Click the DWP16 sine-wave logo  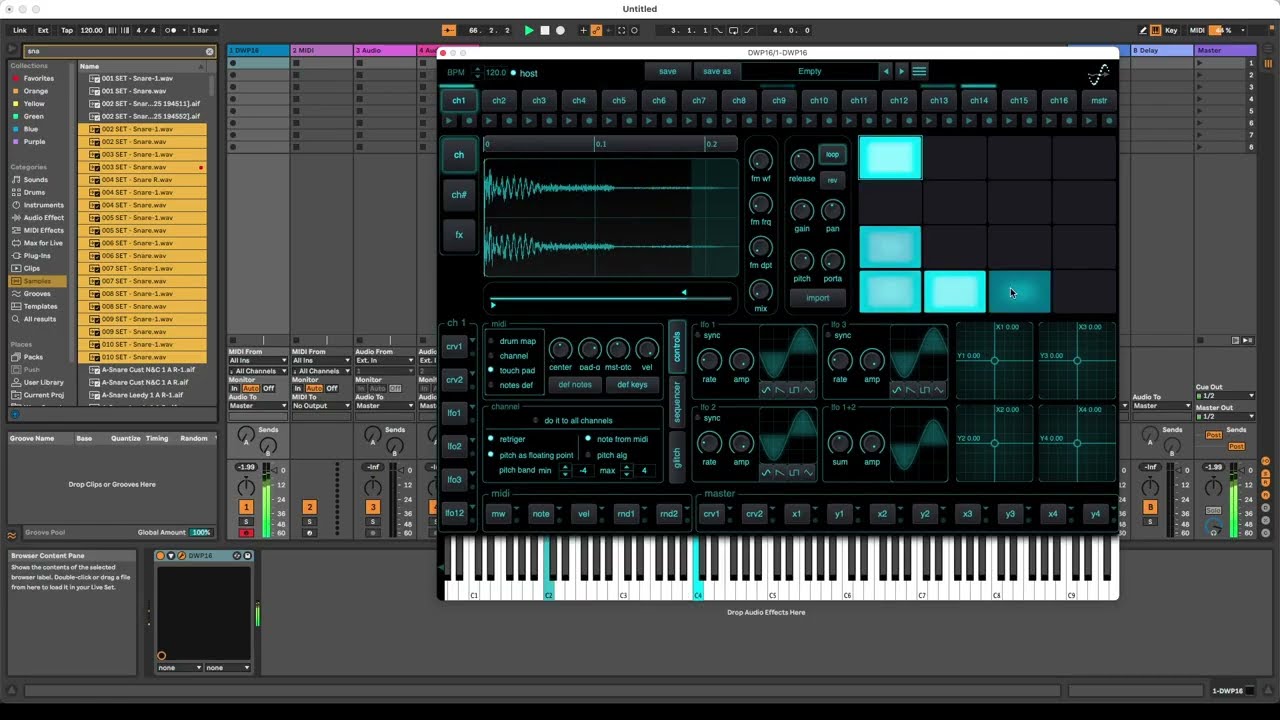coord(1098,74)
